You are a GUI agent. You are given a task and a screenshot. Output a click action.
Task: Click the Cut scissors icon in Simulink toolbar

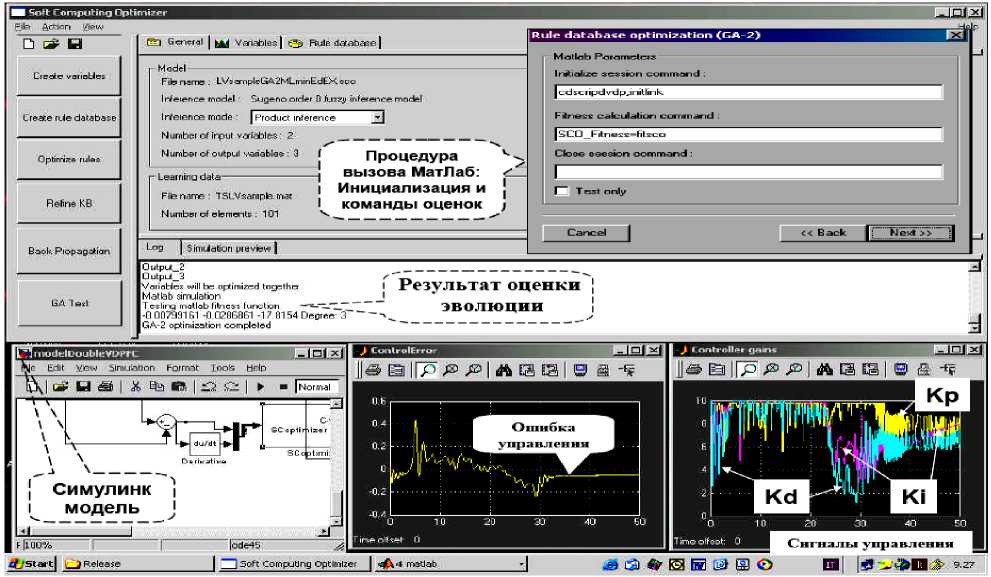[x=135, y=386]
